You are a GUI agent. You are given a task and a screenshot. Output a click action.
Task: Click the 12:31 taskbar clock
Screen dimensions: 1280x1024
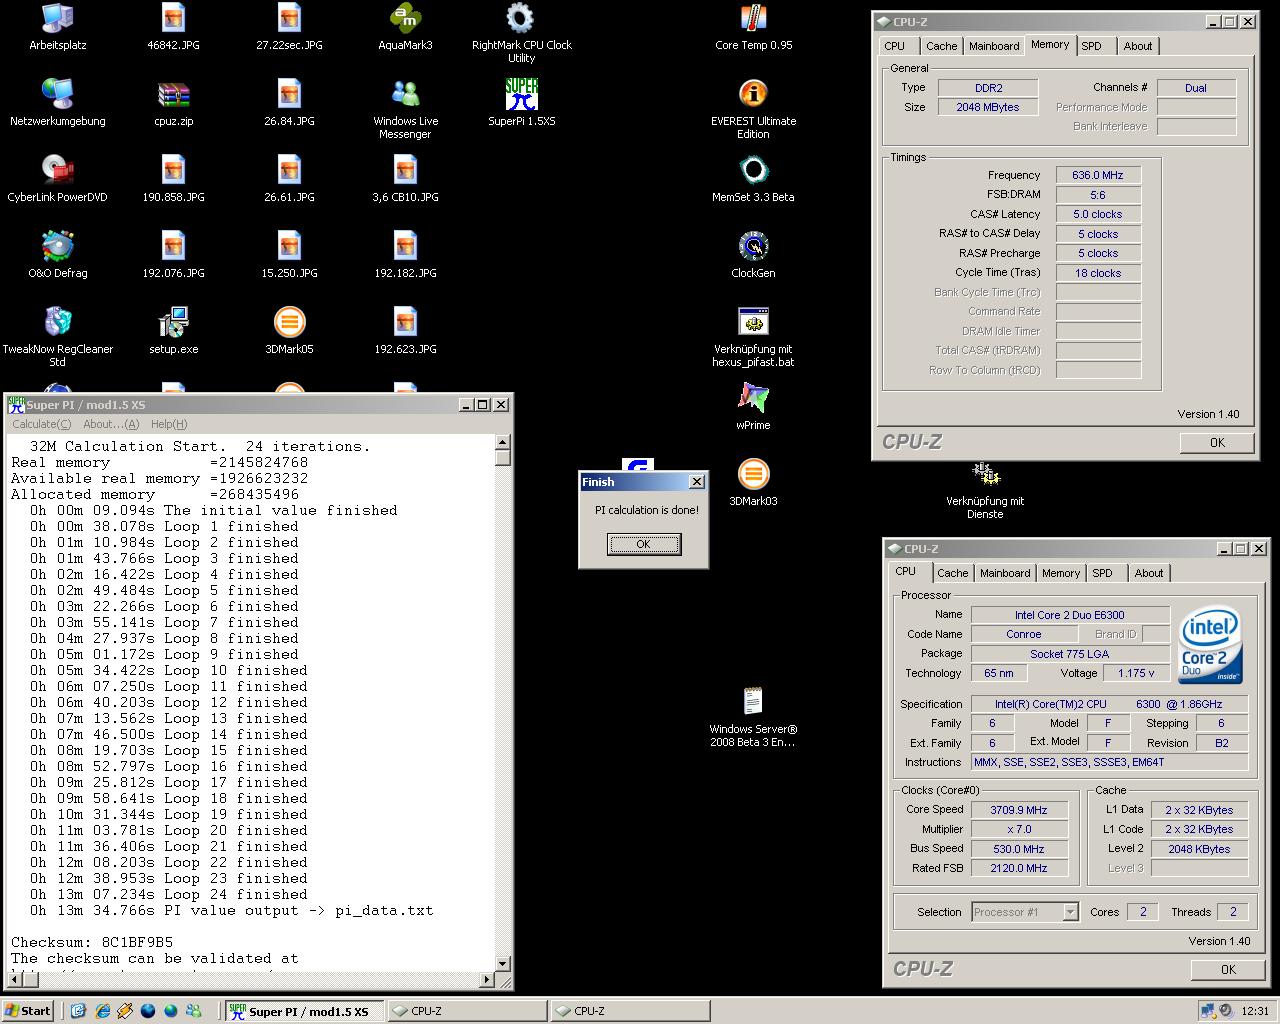tap(1255, 1011)
